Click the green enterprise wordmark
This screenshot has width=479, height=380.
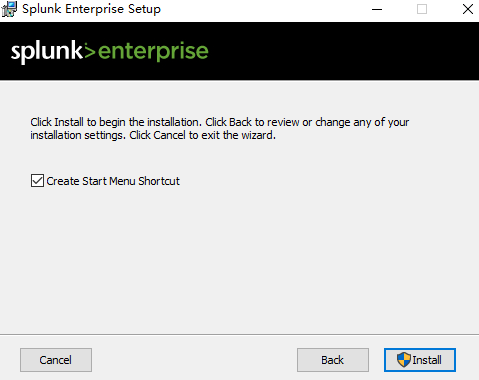click(x=153, y=52)
